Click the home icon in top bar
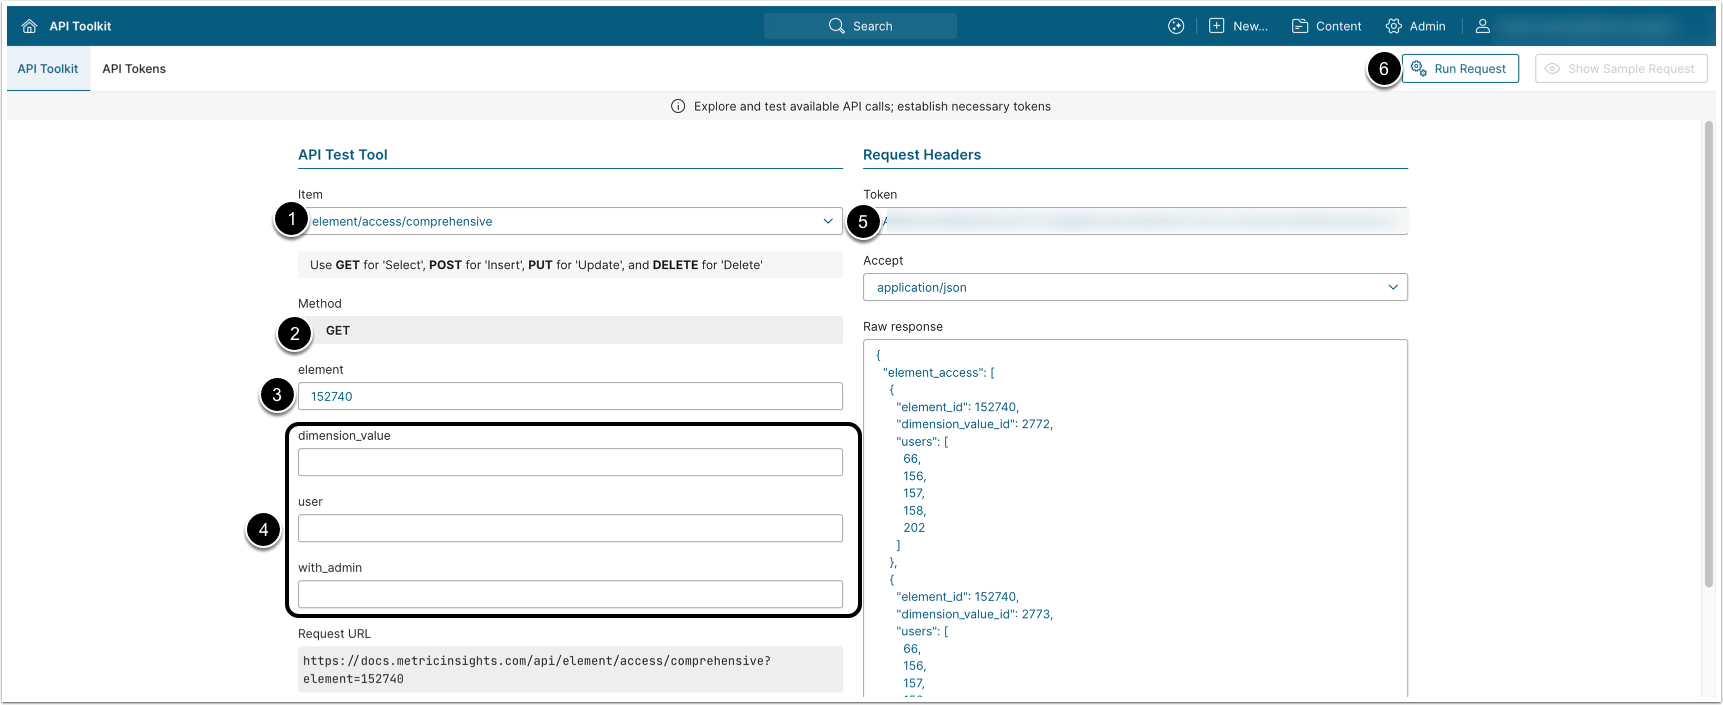This screenshot has width=1723, height=705. (x=29, y=26)
